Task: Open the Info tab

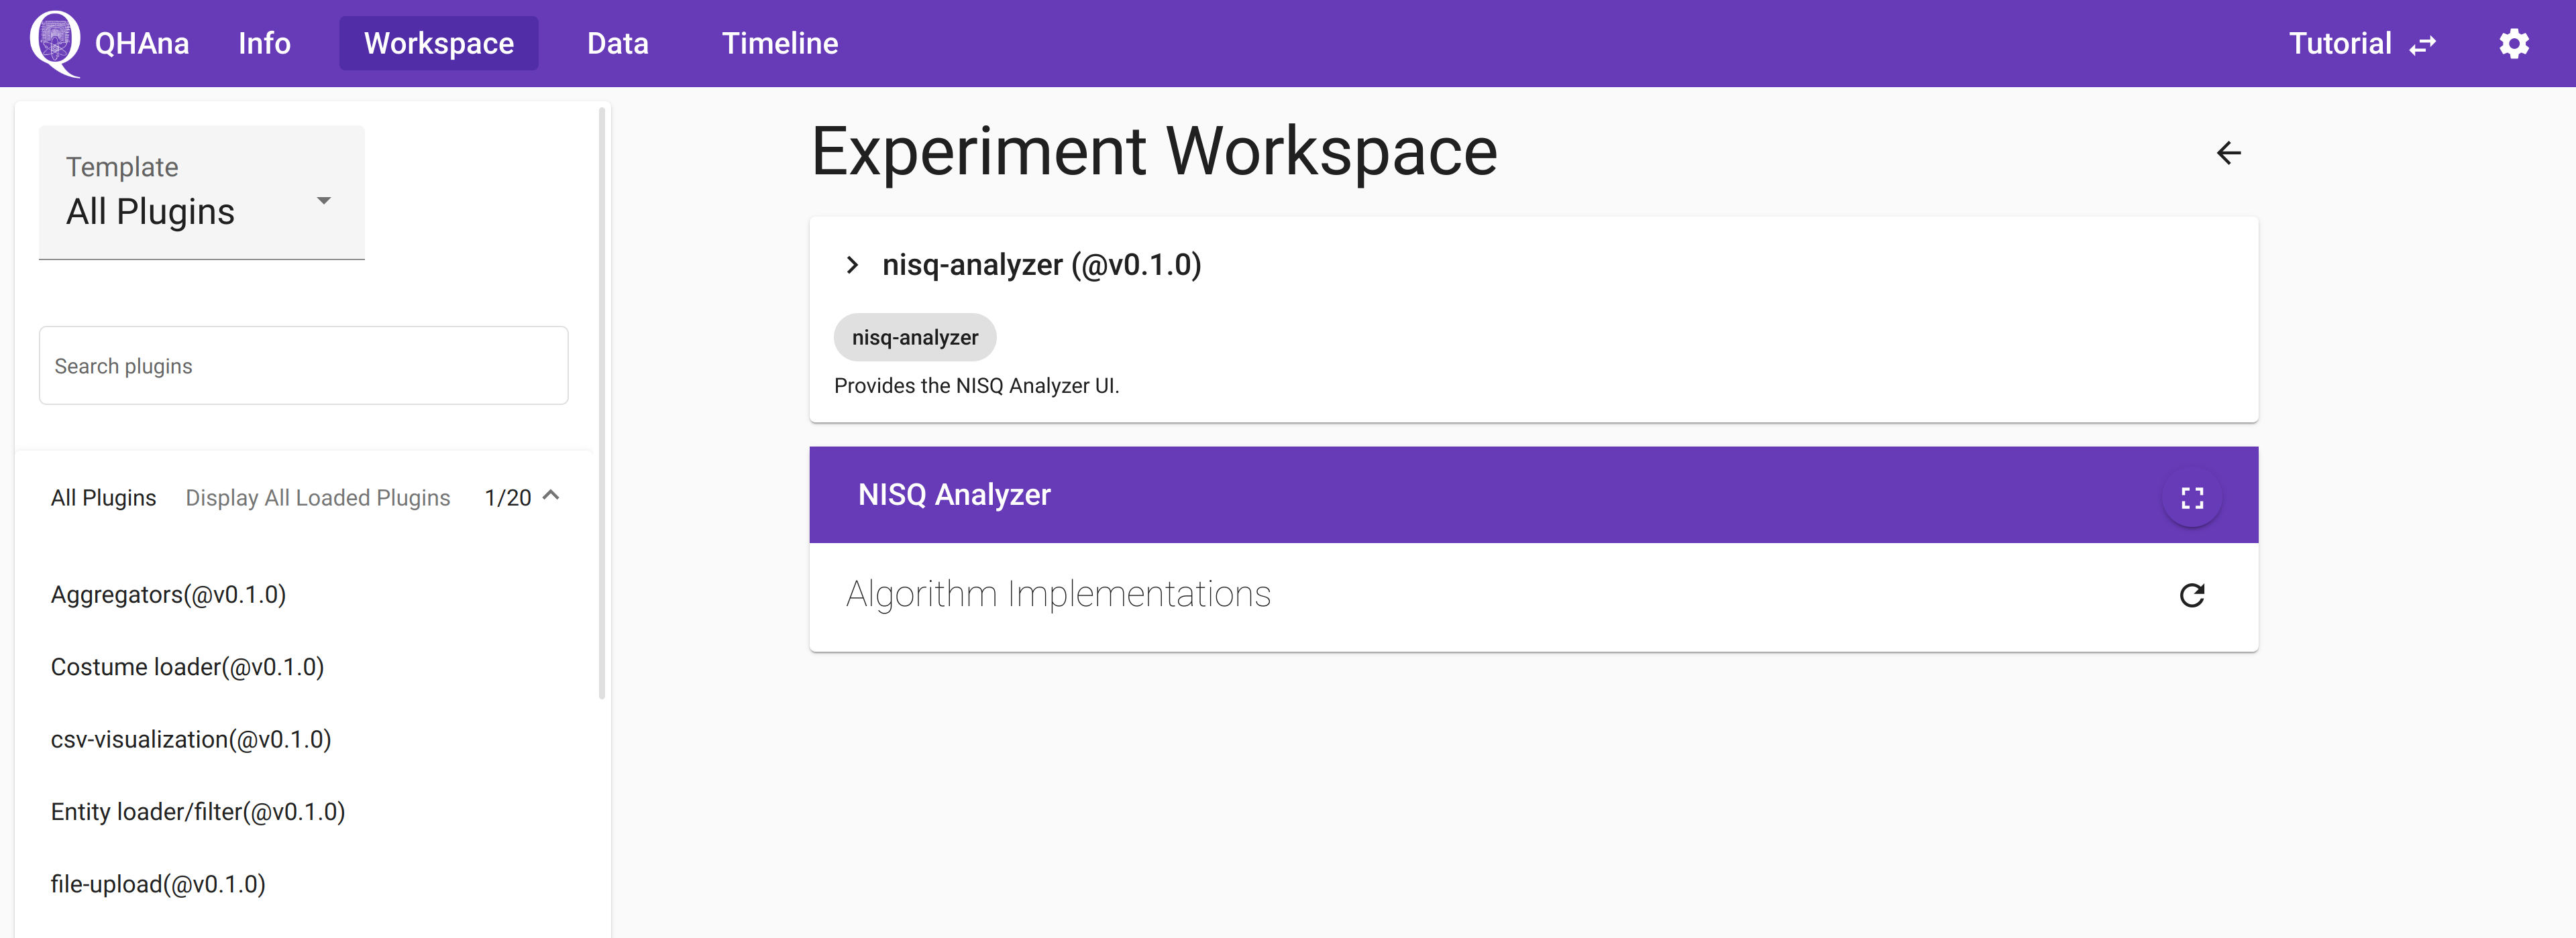Action: (x=264, y=43)
